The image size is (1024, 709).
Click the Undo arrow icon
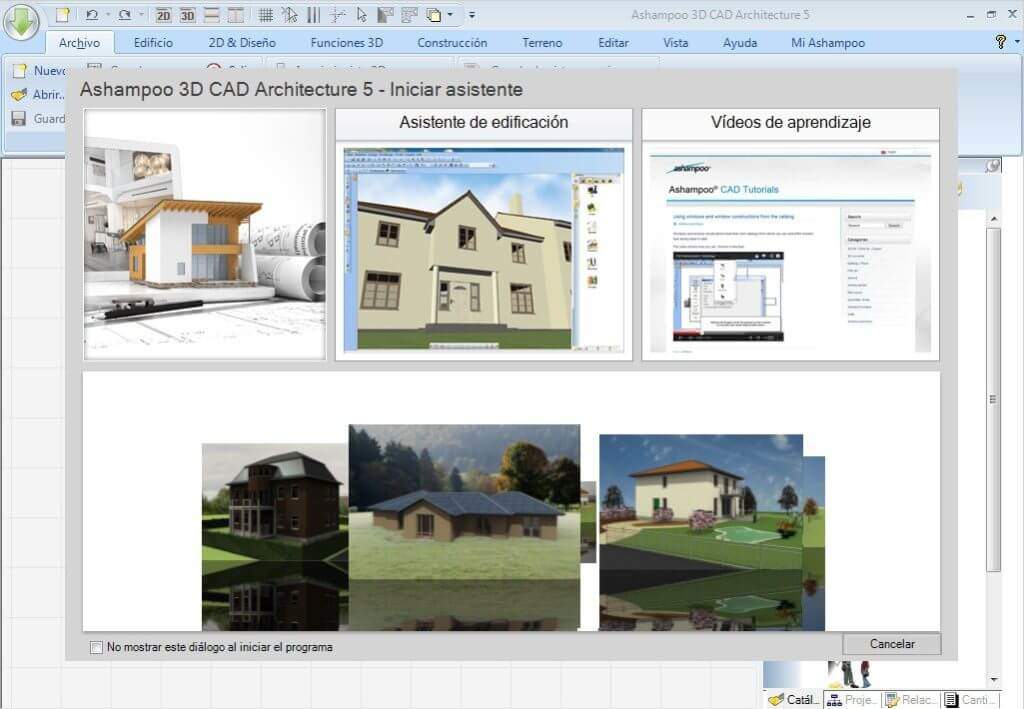click(91, 14)
